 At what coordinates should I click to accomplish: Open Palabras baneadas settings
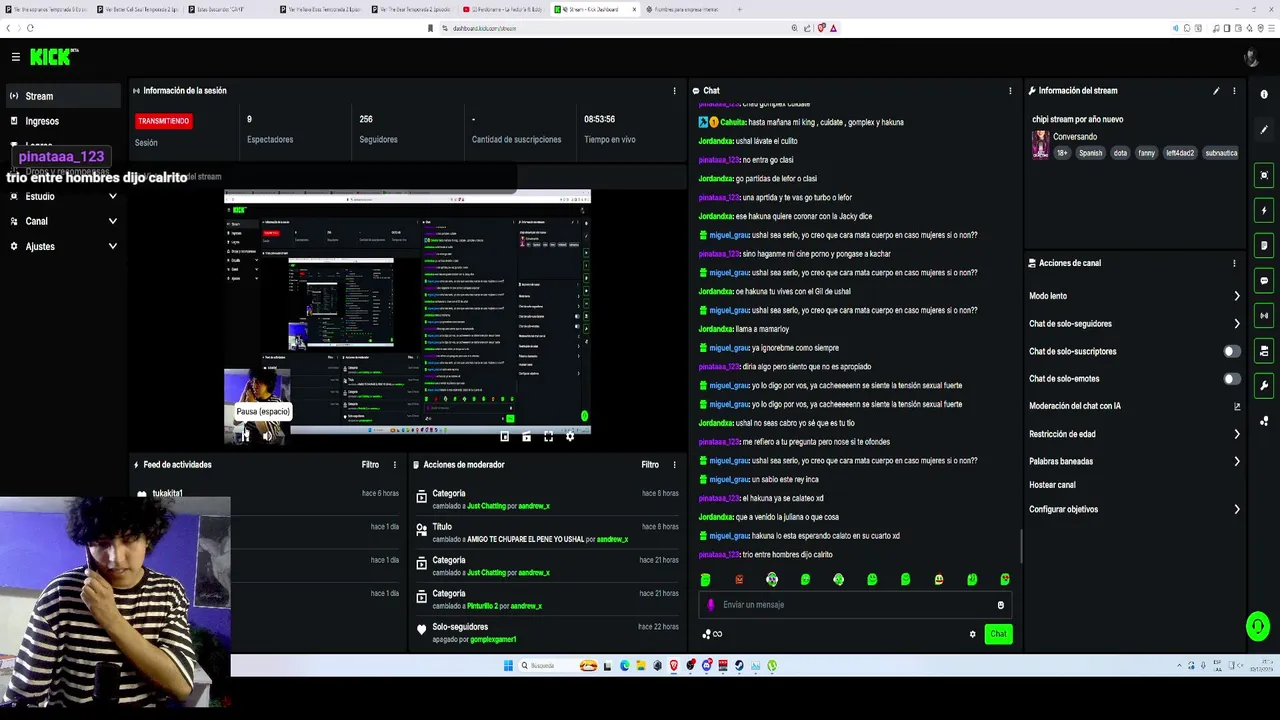pyautogui.click(x=1134, y=461)
